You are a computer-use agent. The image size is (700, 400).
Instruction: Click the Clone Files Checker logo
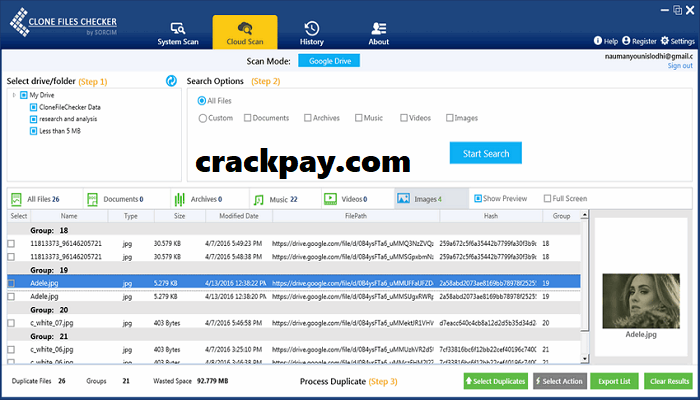pos(63,23)
